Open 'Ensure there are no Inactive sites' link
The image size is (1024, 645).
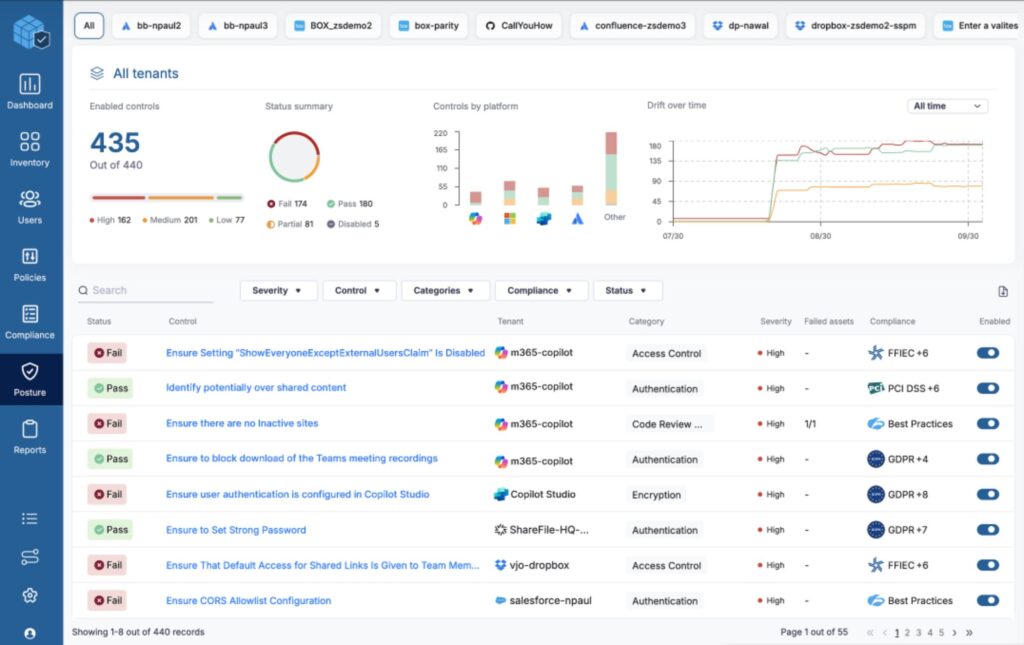point(242,424)
